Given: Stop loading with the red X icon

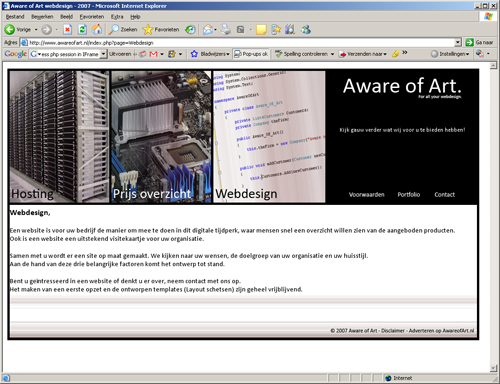Looking at the screenshot, I should pyautogui.click(x=67, y=30).
